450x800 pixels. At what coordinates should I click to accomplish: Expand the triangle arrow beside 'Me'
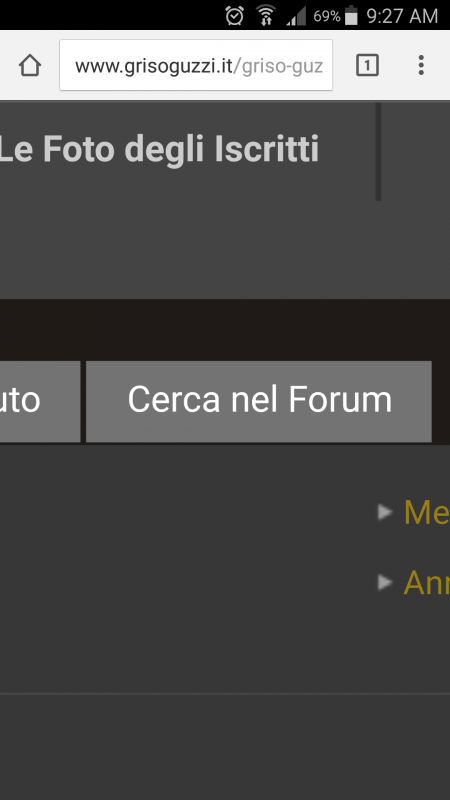point(385,512)
